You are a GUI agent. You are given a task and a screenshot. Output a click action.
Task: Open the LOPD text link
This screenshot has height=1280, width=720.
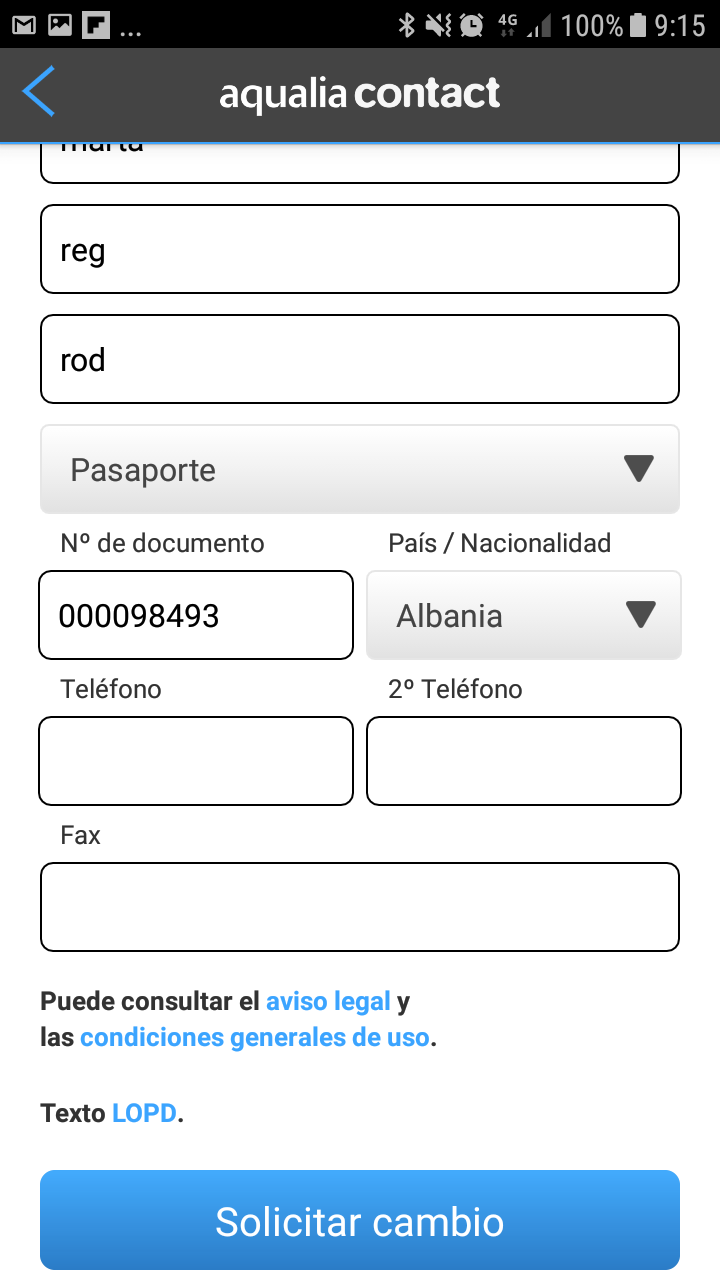145,1113
